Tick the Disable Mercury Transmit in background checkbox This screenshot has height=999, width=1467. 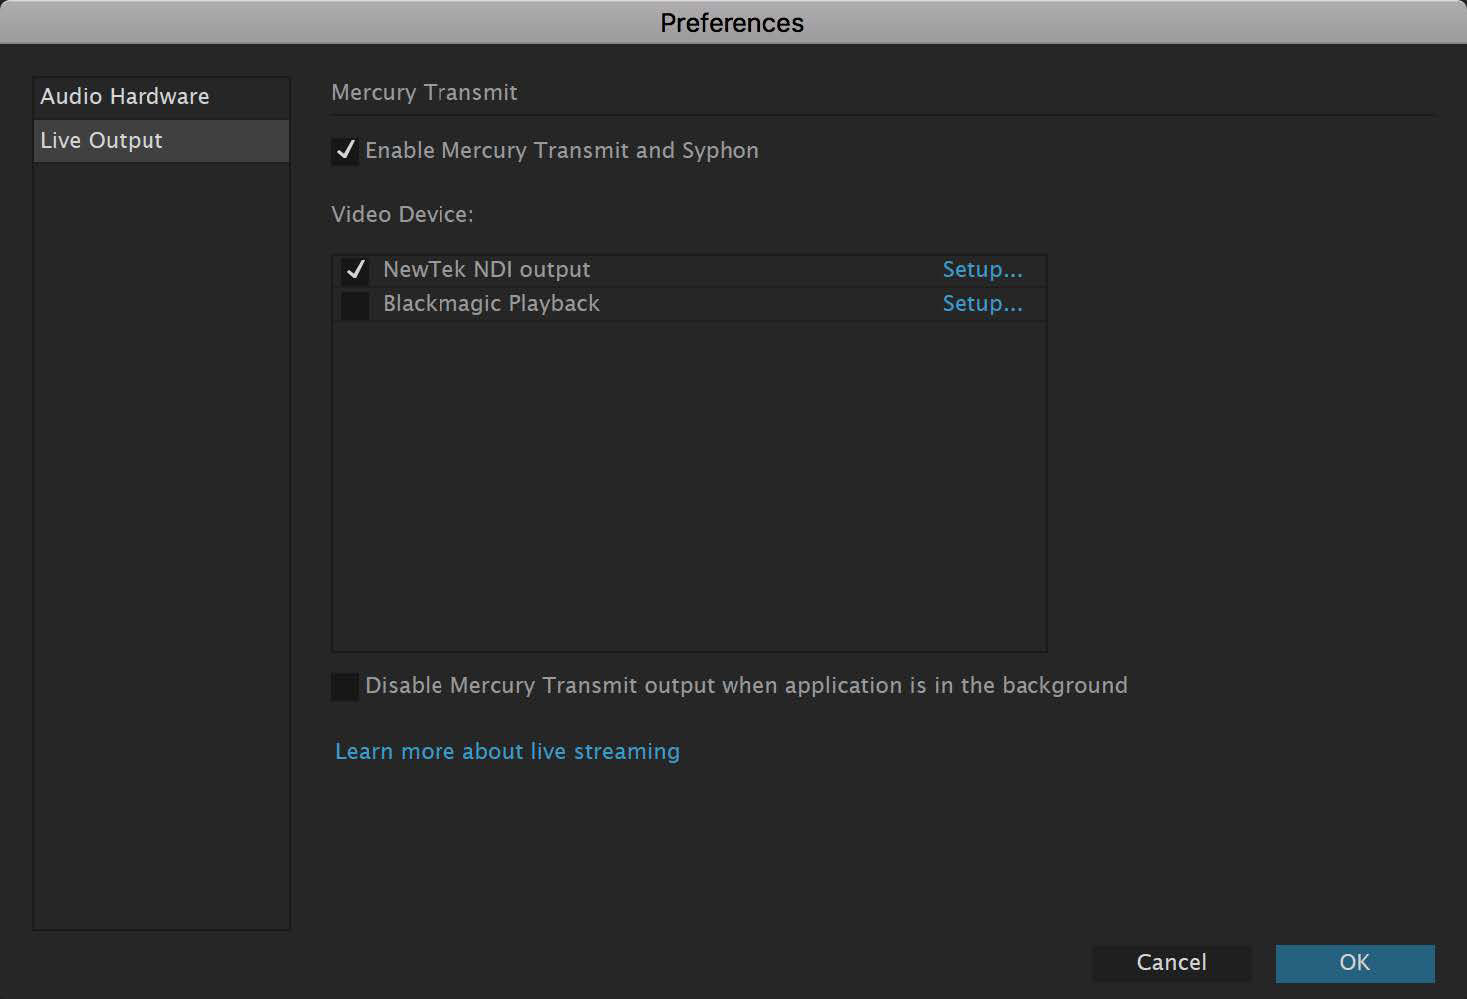345,686
